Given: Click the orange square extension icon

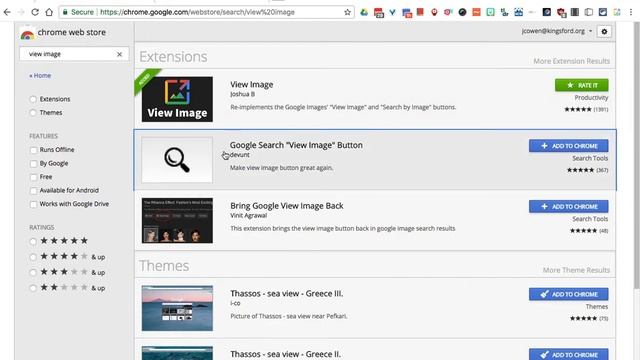Looking at the screenshot, I should 476,12.
